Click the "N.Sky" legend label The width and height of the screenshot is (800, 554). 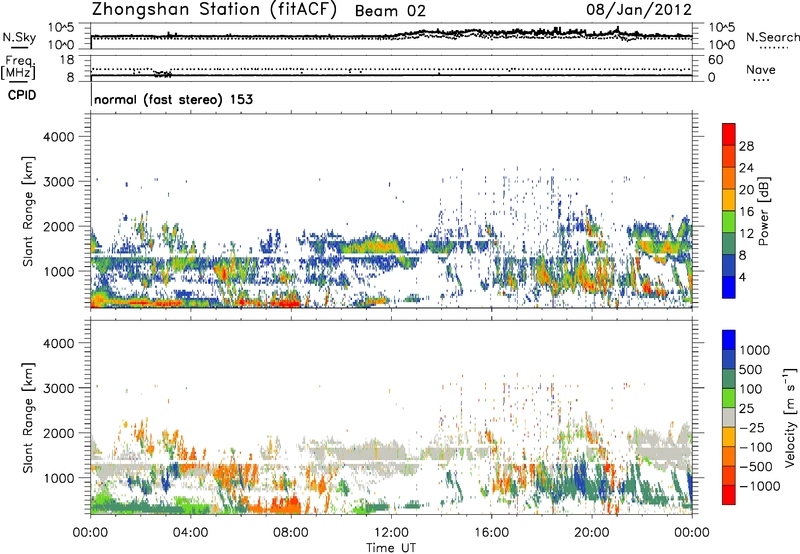(x=19, y=37)
